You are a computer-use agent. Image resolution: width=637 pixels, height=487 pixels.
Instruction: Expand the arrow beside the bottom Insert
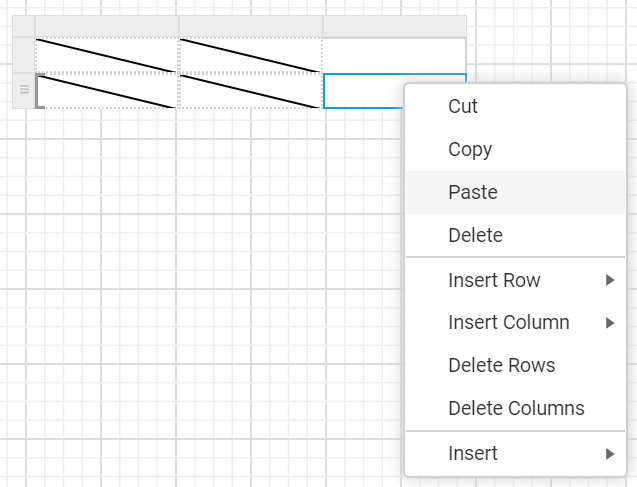(x=610, y=454)
